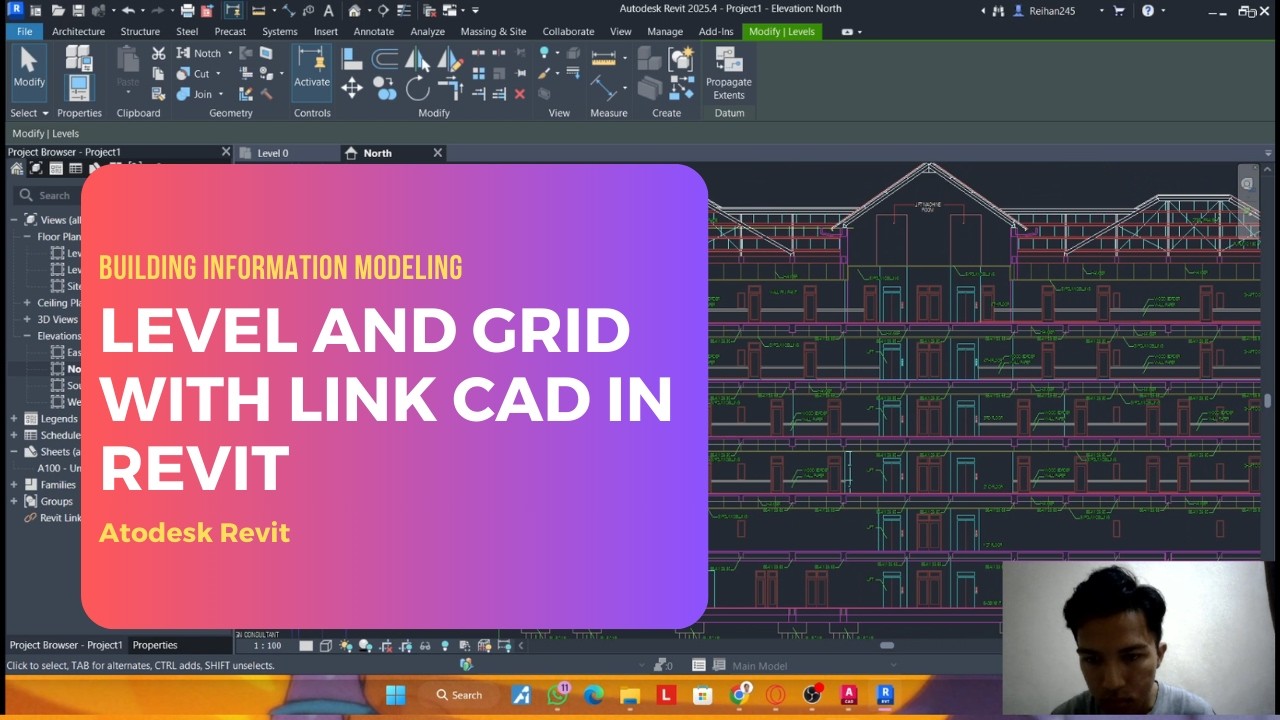This screenshot has height=720, width=1280.
Task: Click the Default 3D View house icon
Action: tap(354, 10)
